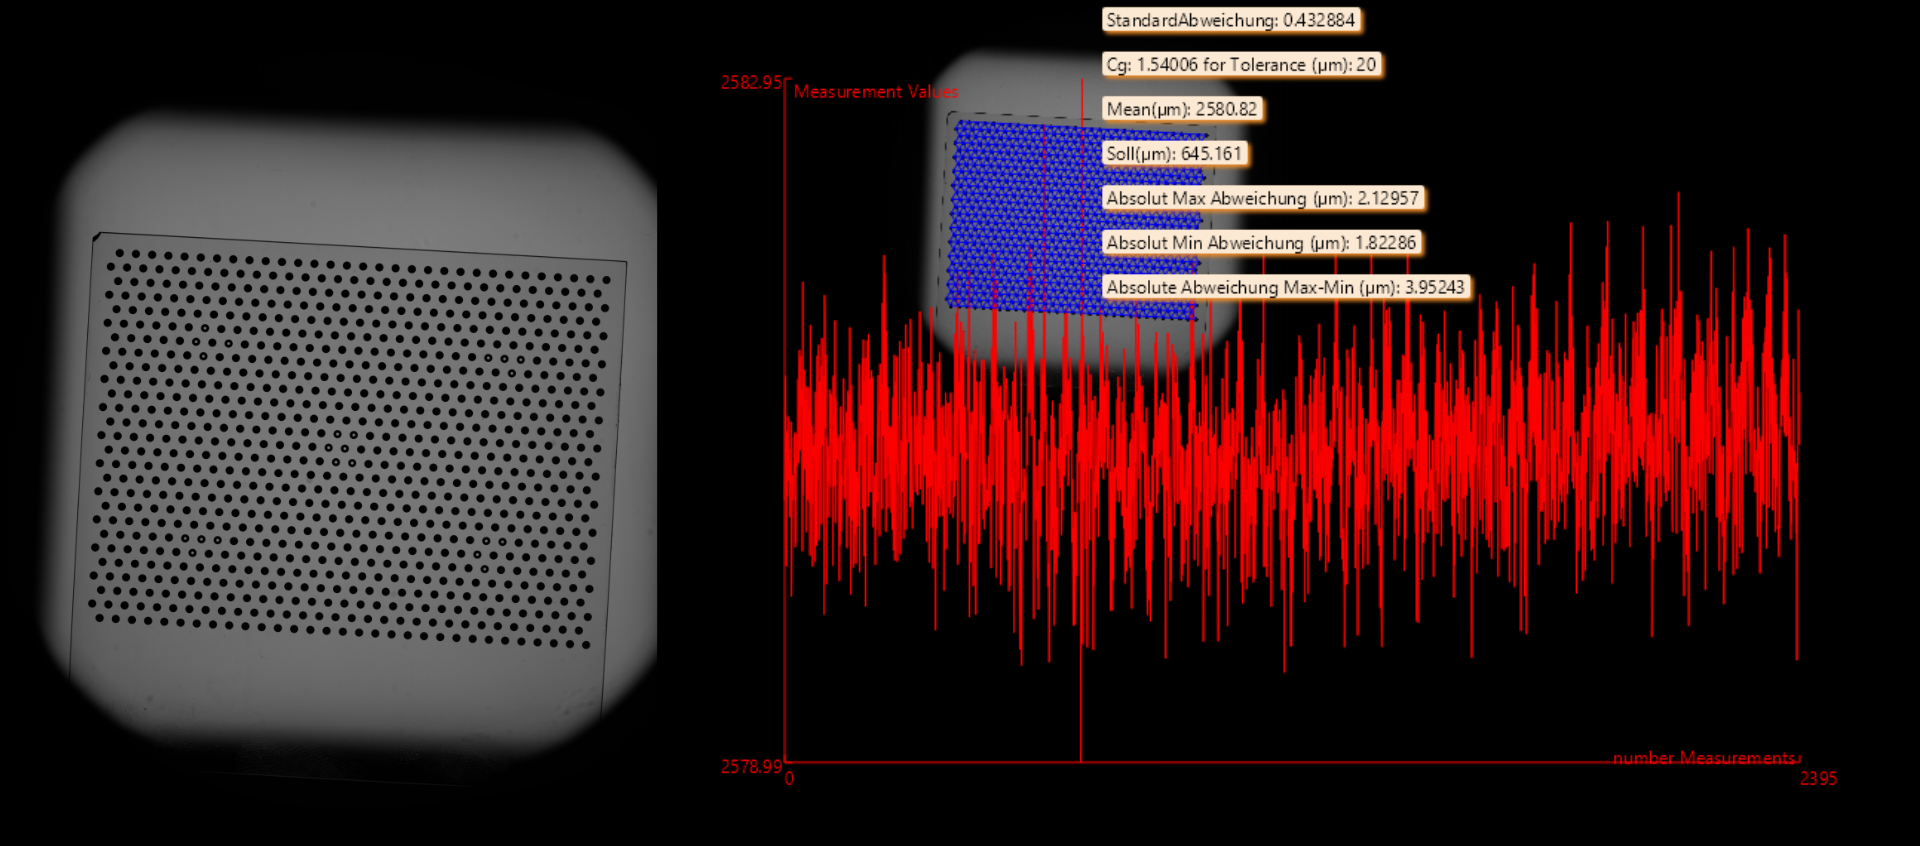Click the x-axis end value 2395

pos(1818,779)
